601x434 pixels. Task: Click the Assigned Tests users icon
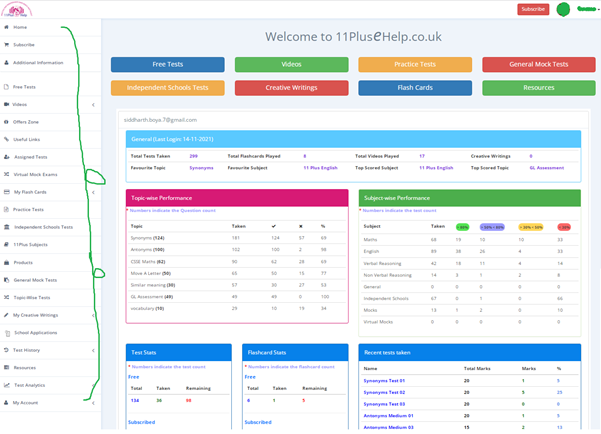coord(7,157)
